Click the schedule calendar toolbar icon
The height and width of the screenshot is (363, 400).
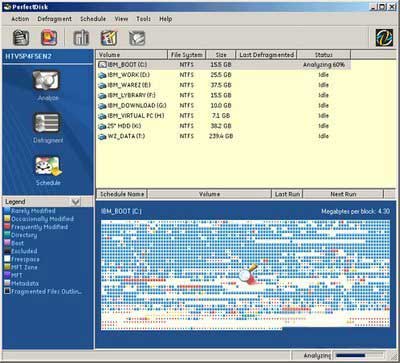109,38
